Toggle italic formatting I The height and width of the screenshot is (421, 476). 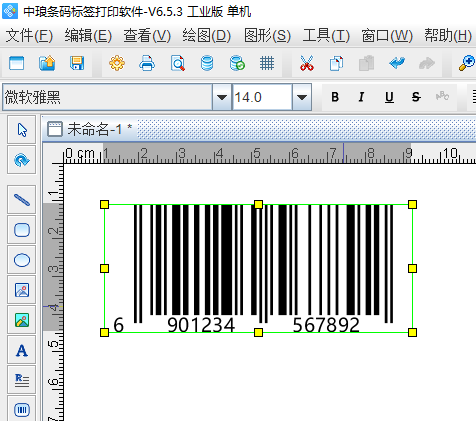(x=361, y=97)
